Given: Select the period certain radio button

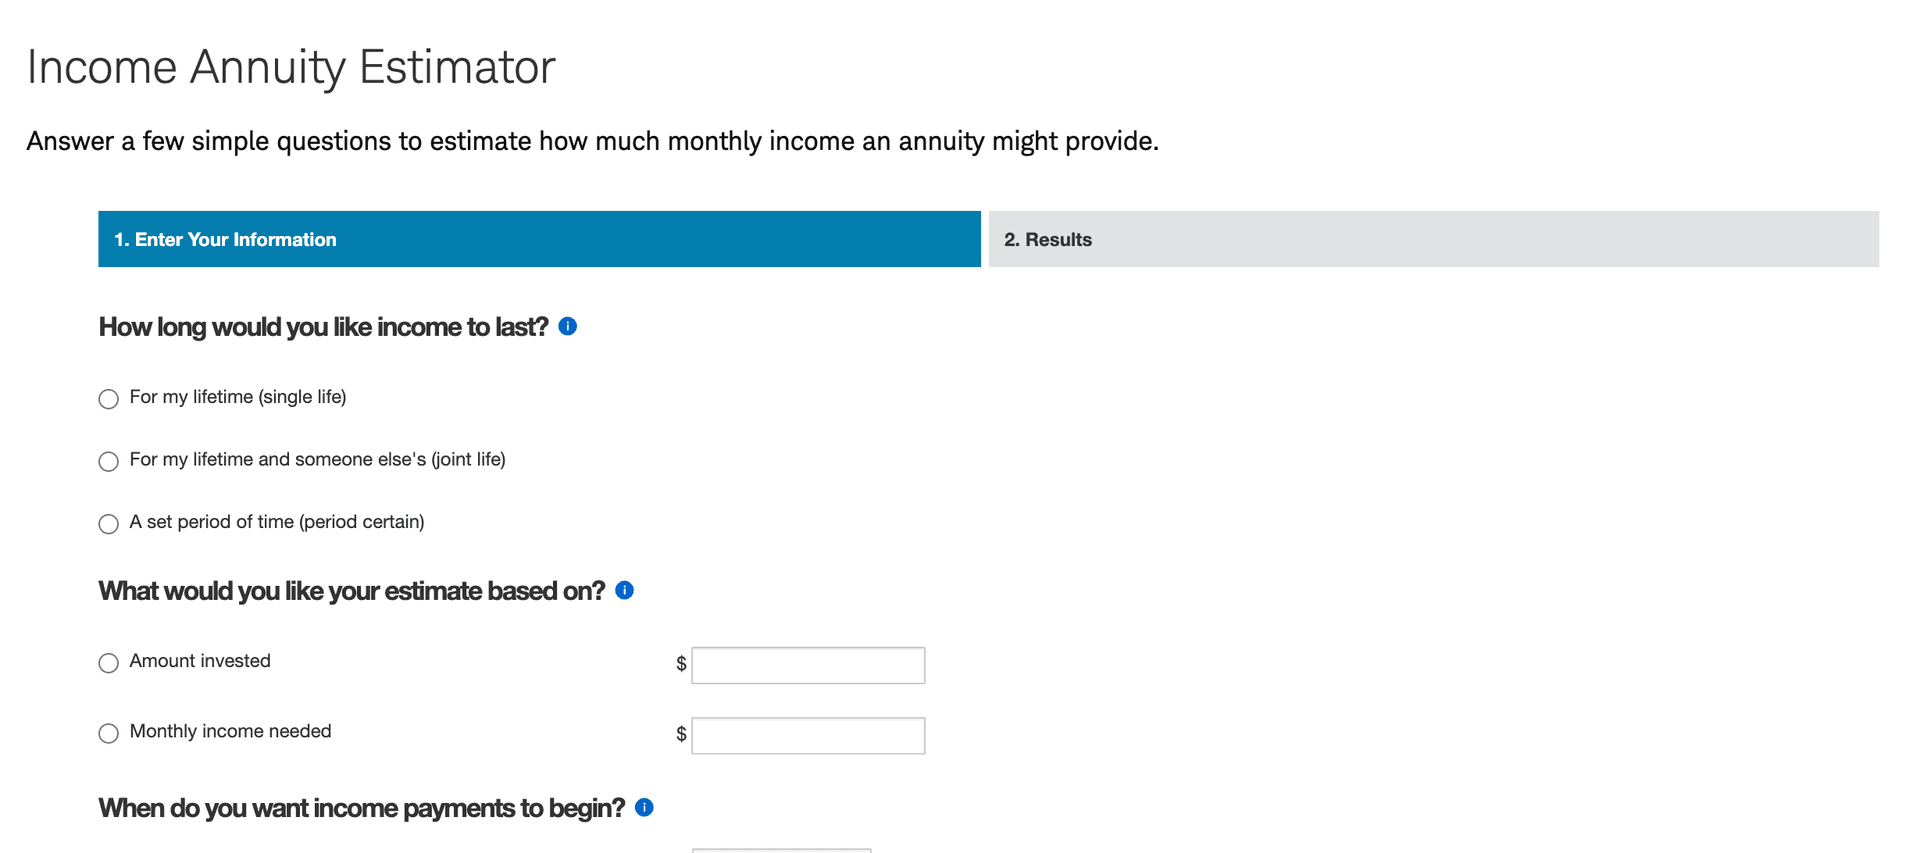Looking at the screenshot, I should click(109, 524).
